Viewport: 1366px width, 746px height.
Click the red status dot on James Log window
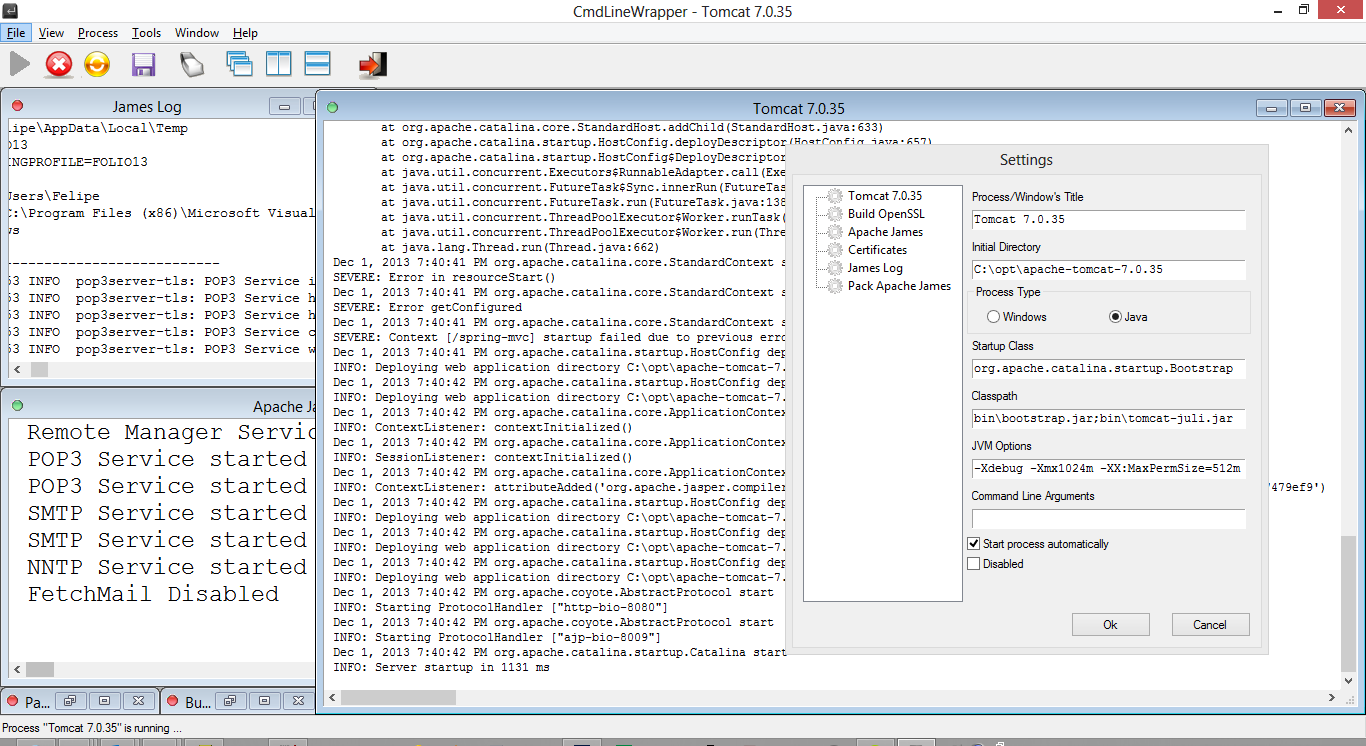(x=17, y=106)
